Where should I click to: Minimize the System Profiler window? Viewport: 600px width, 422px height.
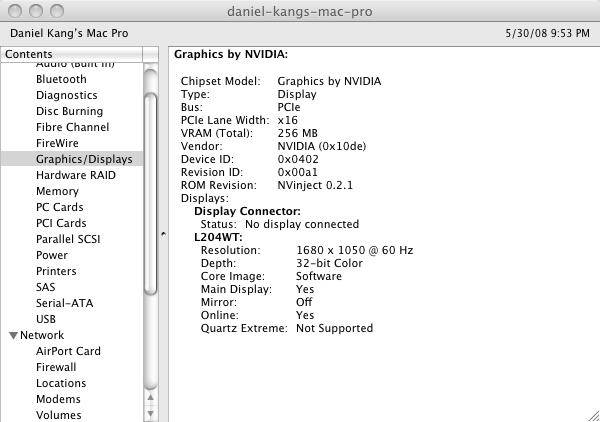(36, 11)
